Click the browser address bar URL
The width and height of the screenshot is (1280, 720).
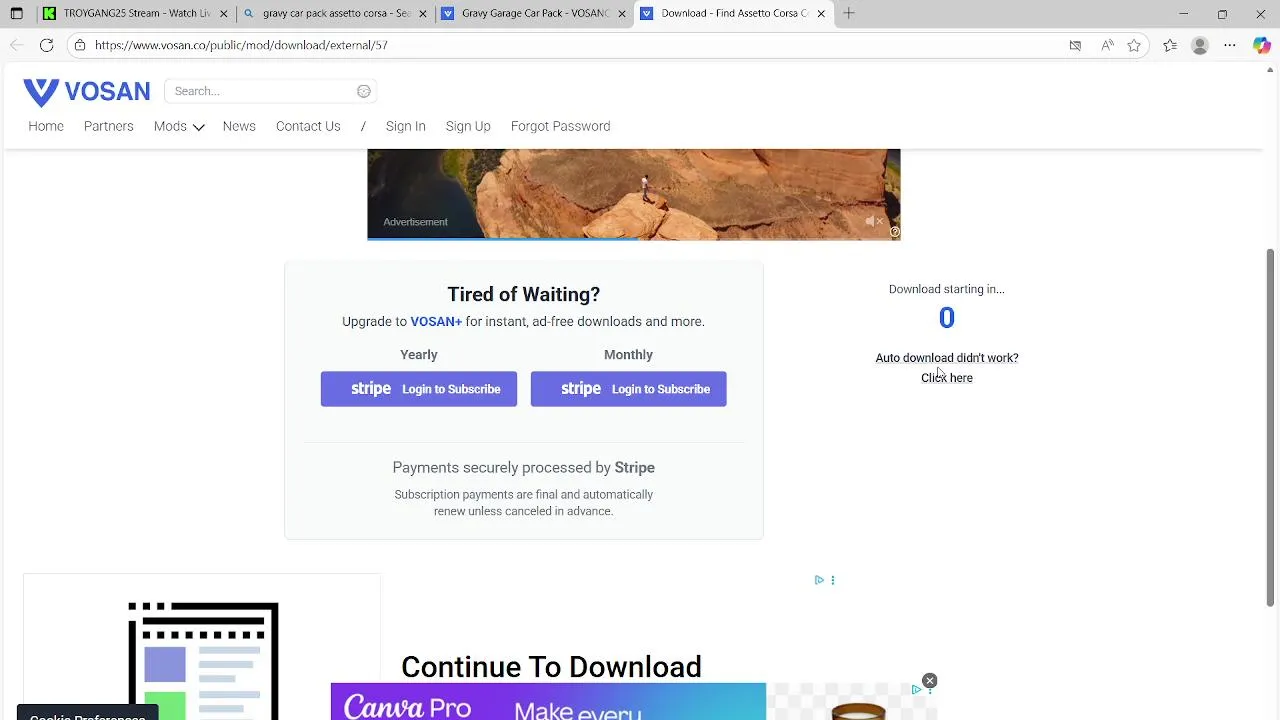(x=241, y=45)
